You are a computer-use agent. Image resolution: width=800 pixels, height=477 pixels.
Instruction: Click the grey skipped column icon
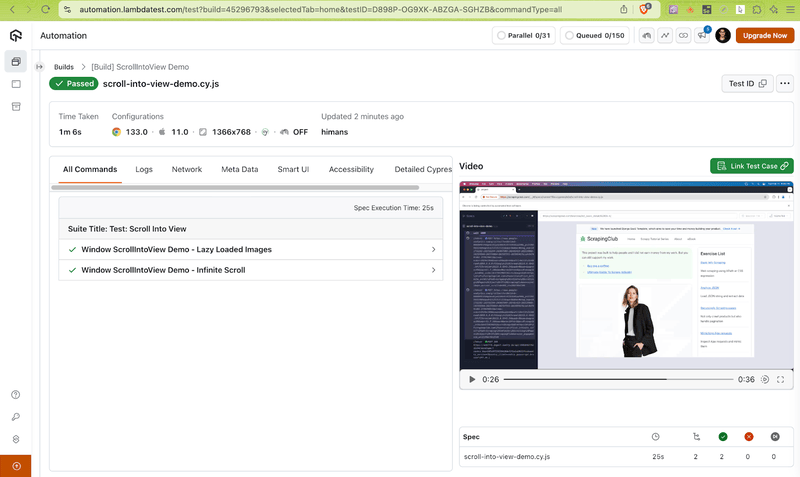click(775, 437)
